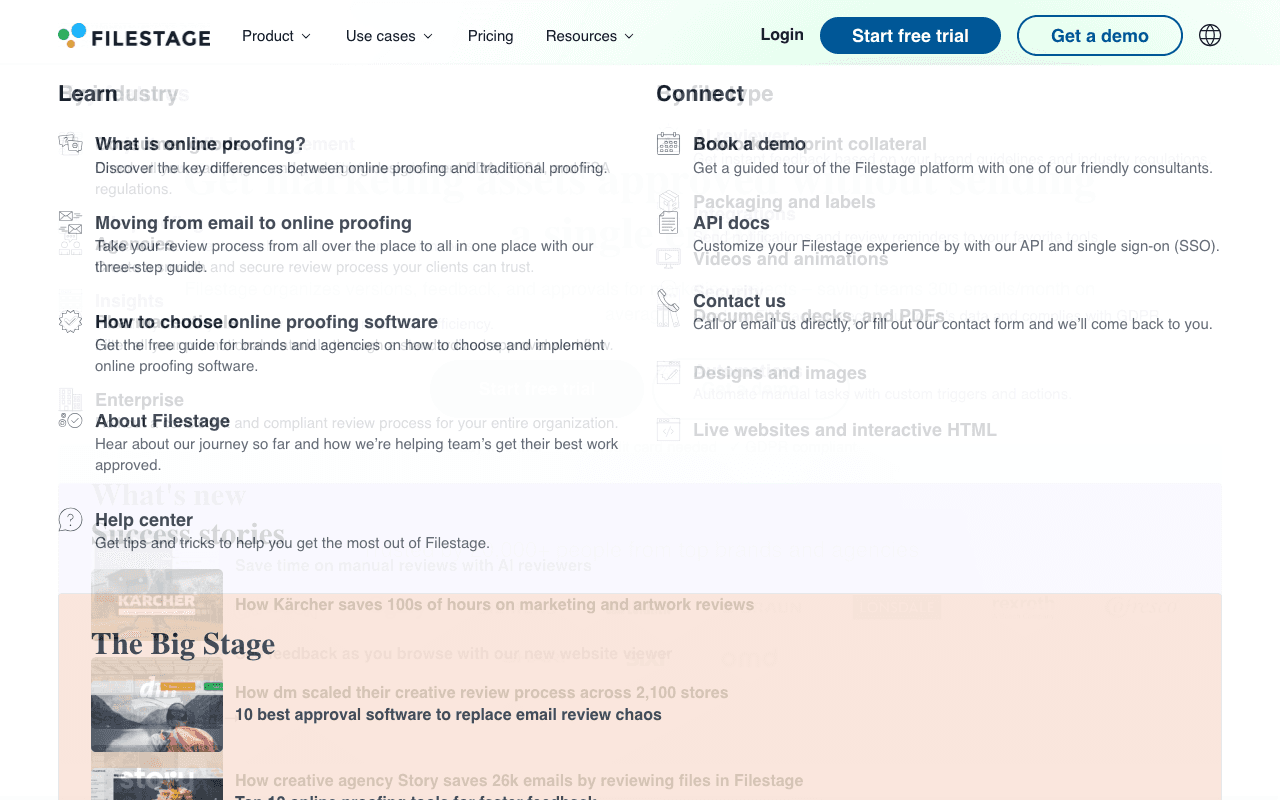The height and width of the screenshot is (800, 1280).
Task: Open How to choose online proofing software
Action: [x=266, y=322]
